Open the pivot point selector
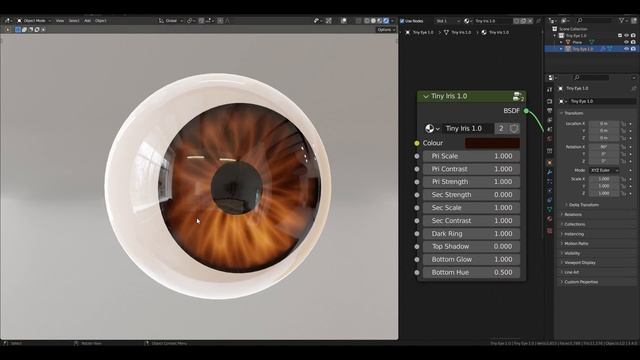This screenshot has height=360, width=640. coord(191,20)
